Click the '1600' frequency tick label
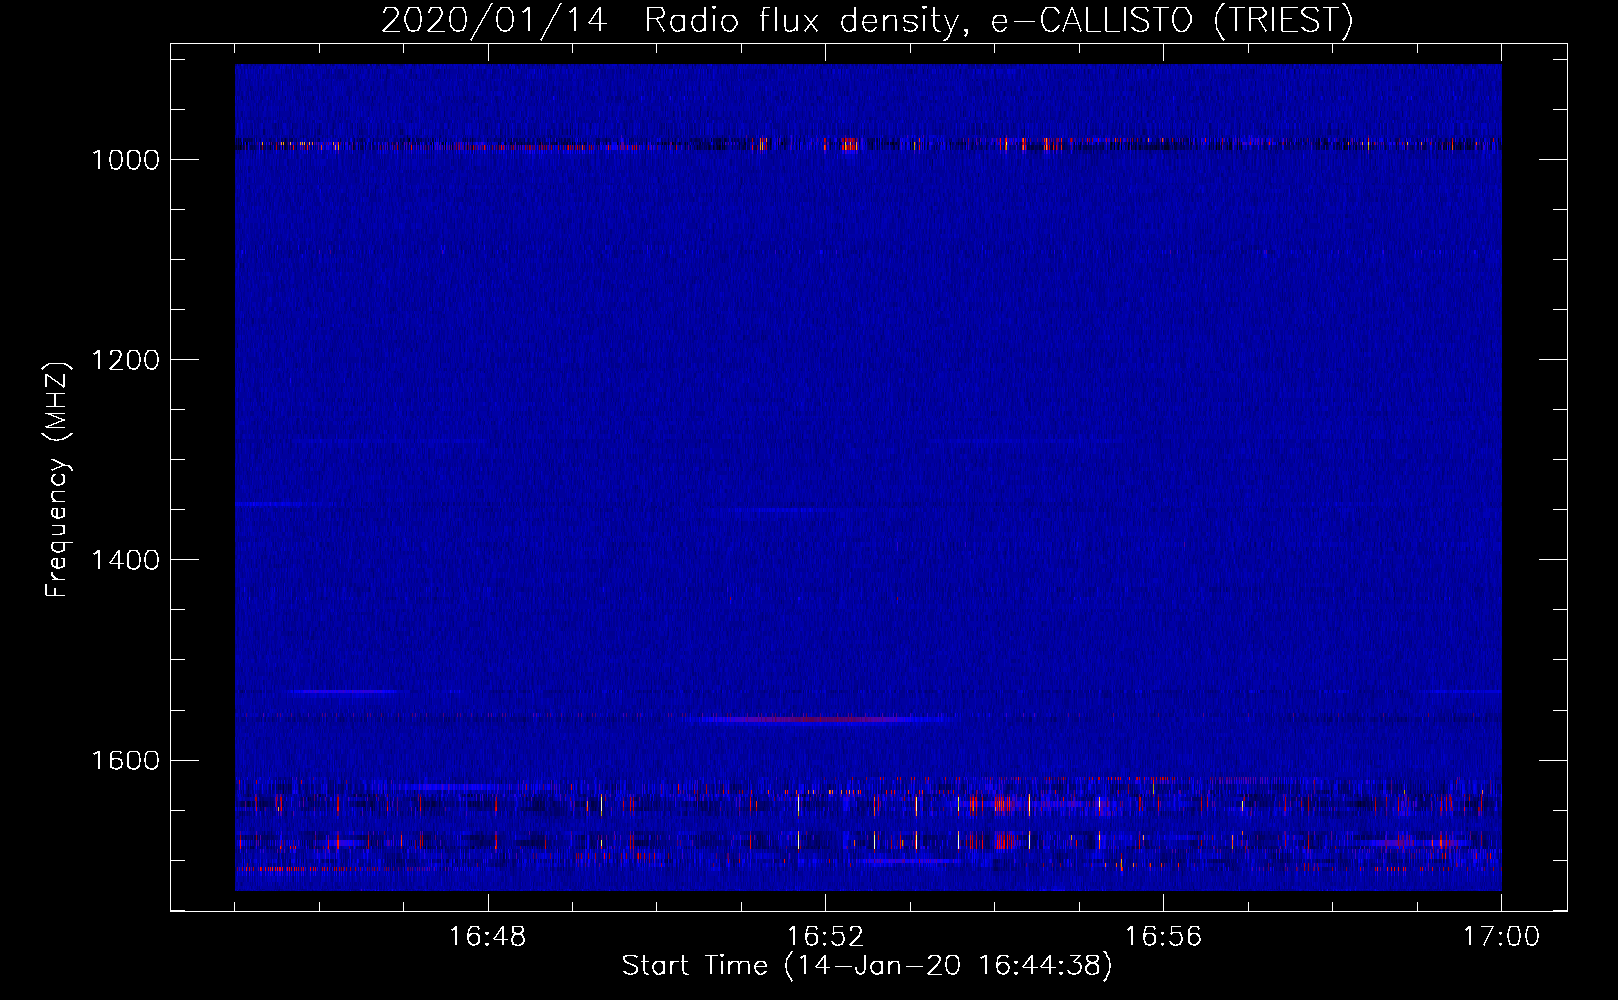 pos(125,760)
